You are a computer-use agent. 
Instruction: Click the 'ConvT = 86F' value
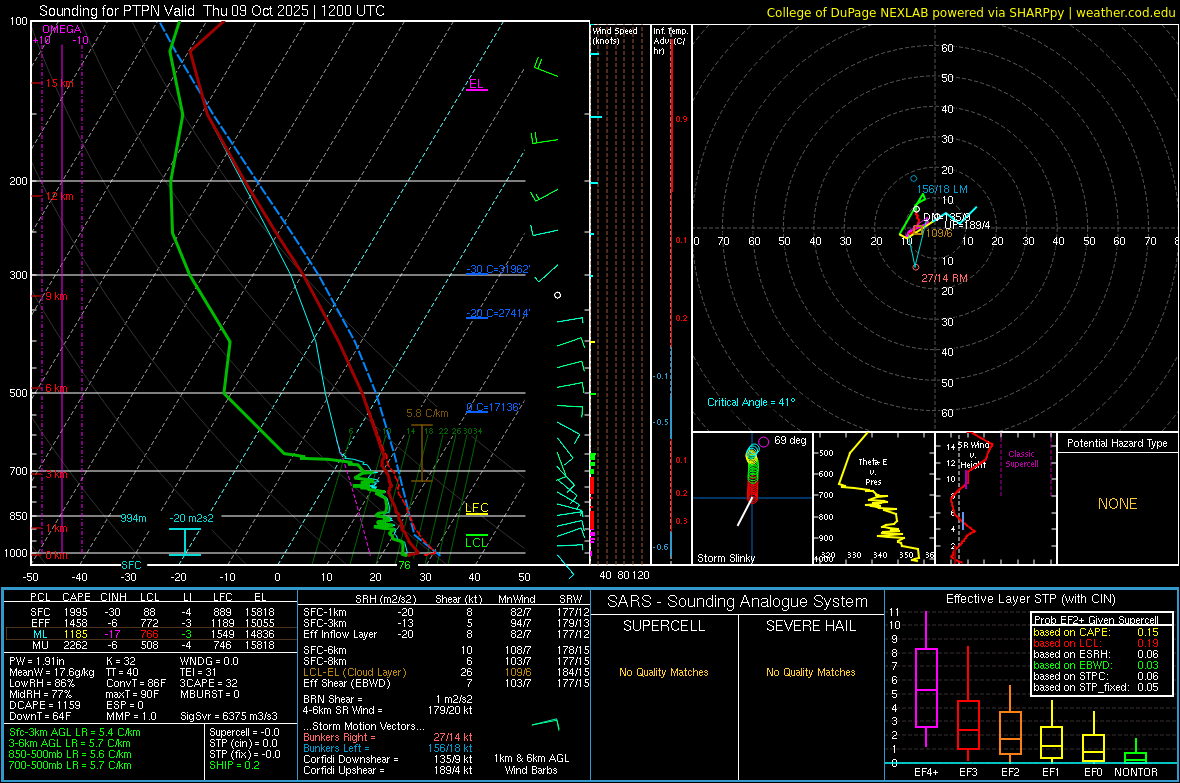coord(135,684)
